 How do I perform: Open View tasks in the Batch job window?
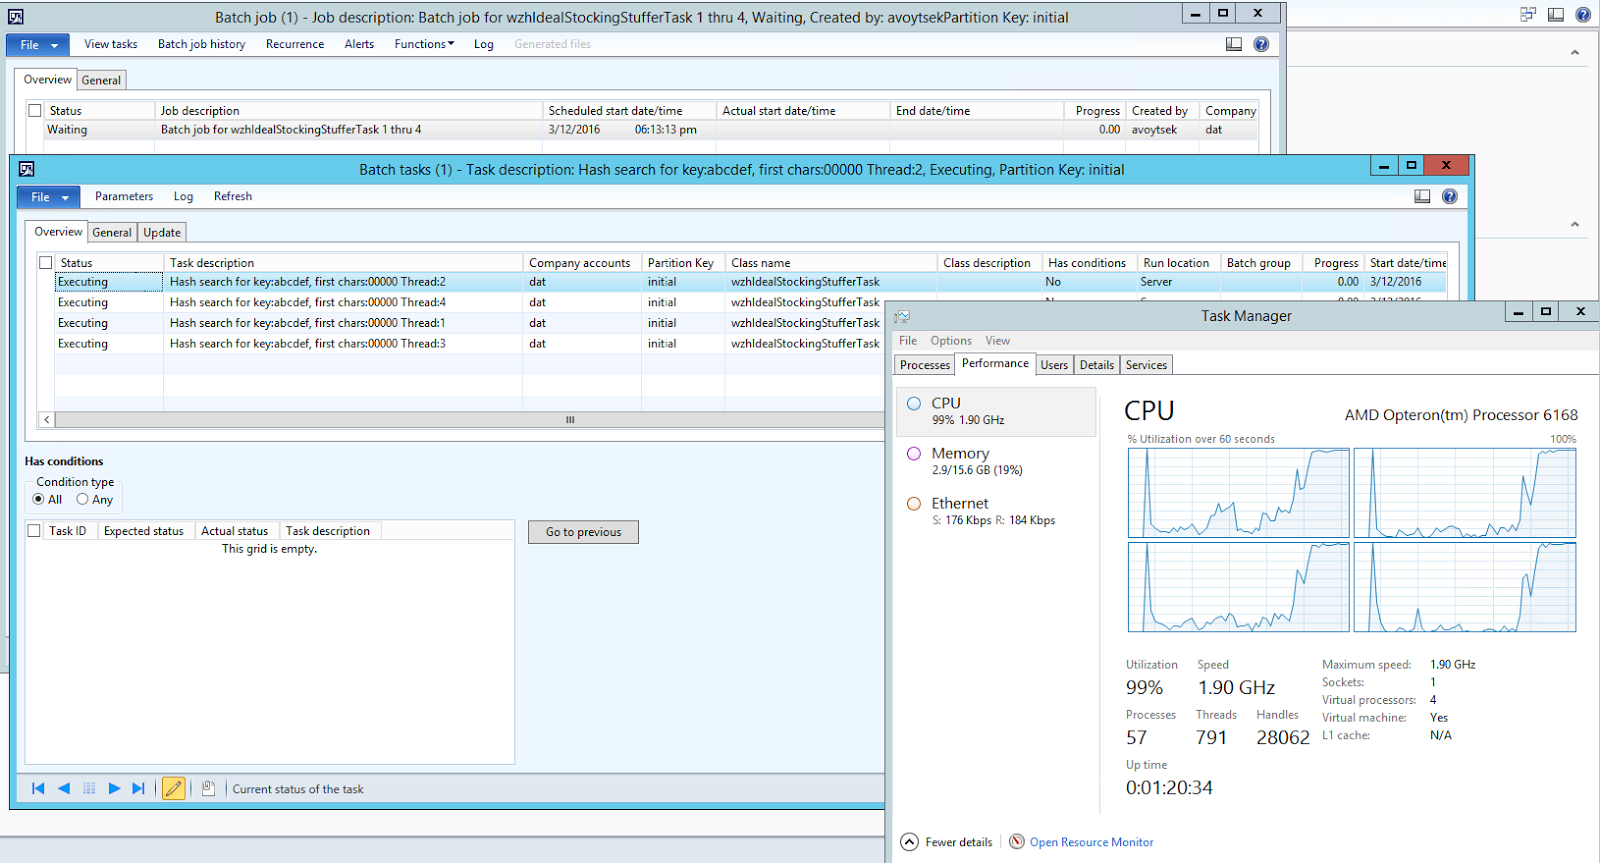pyautogui.click(x=111, y=44)
